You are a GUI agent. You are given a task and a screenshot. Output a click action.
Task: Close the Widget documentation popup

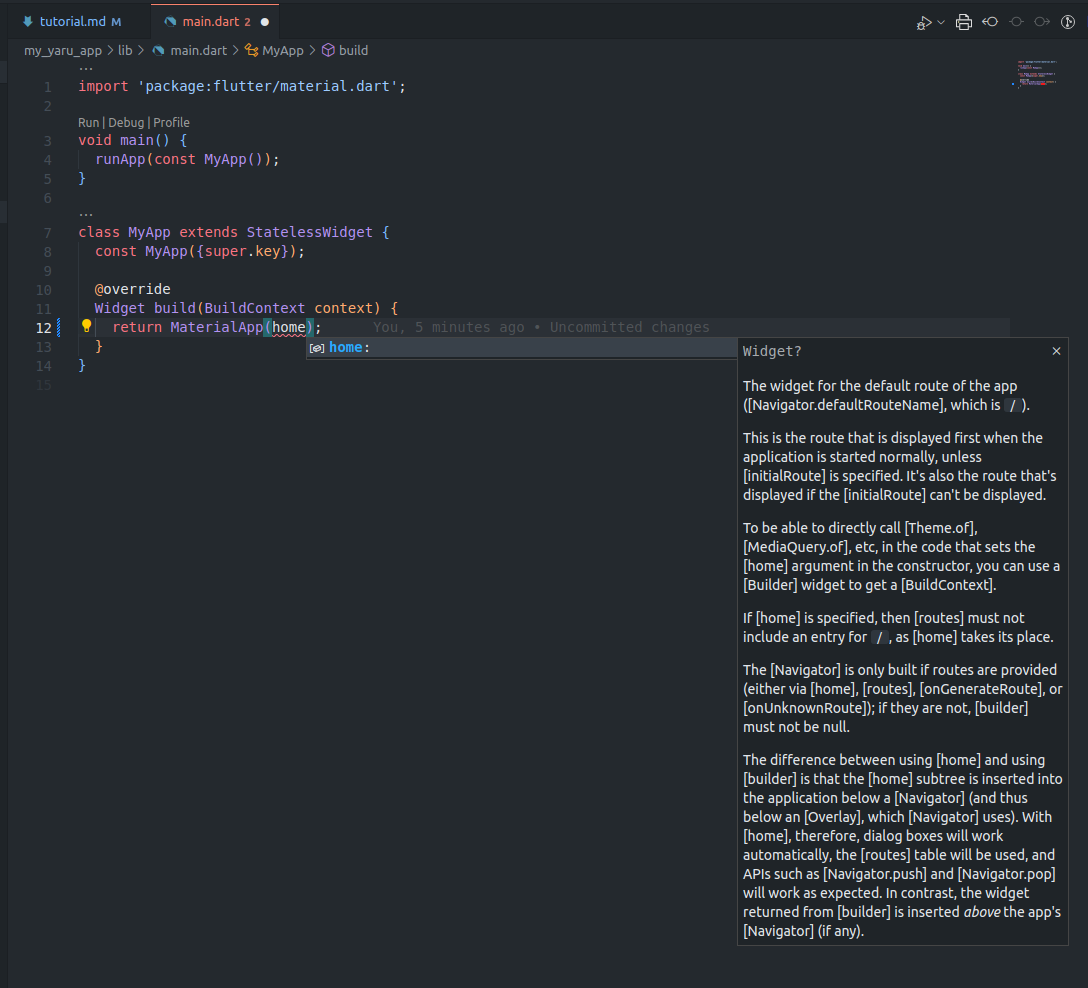coord(1056,351)
